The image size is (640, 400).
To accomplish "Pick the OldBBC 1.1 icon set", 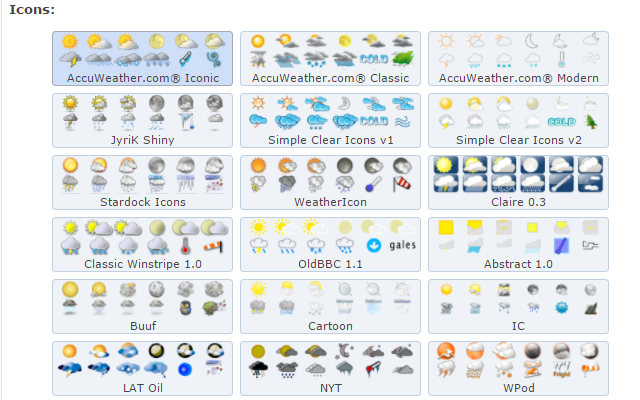I will click(330, 244).
